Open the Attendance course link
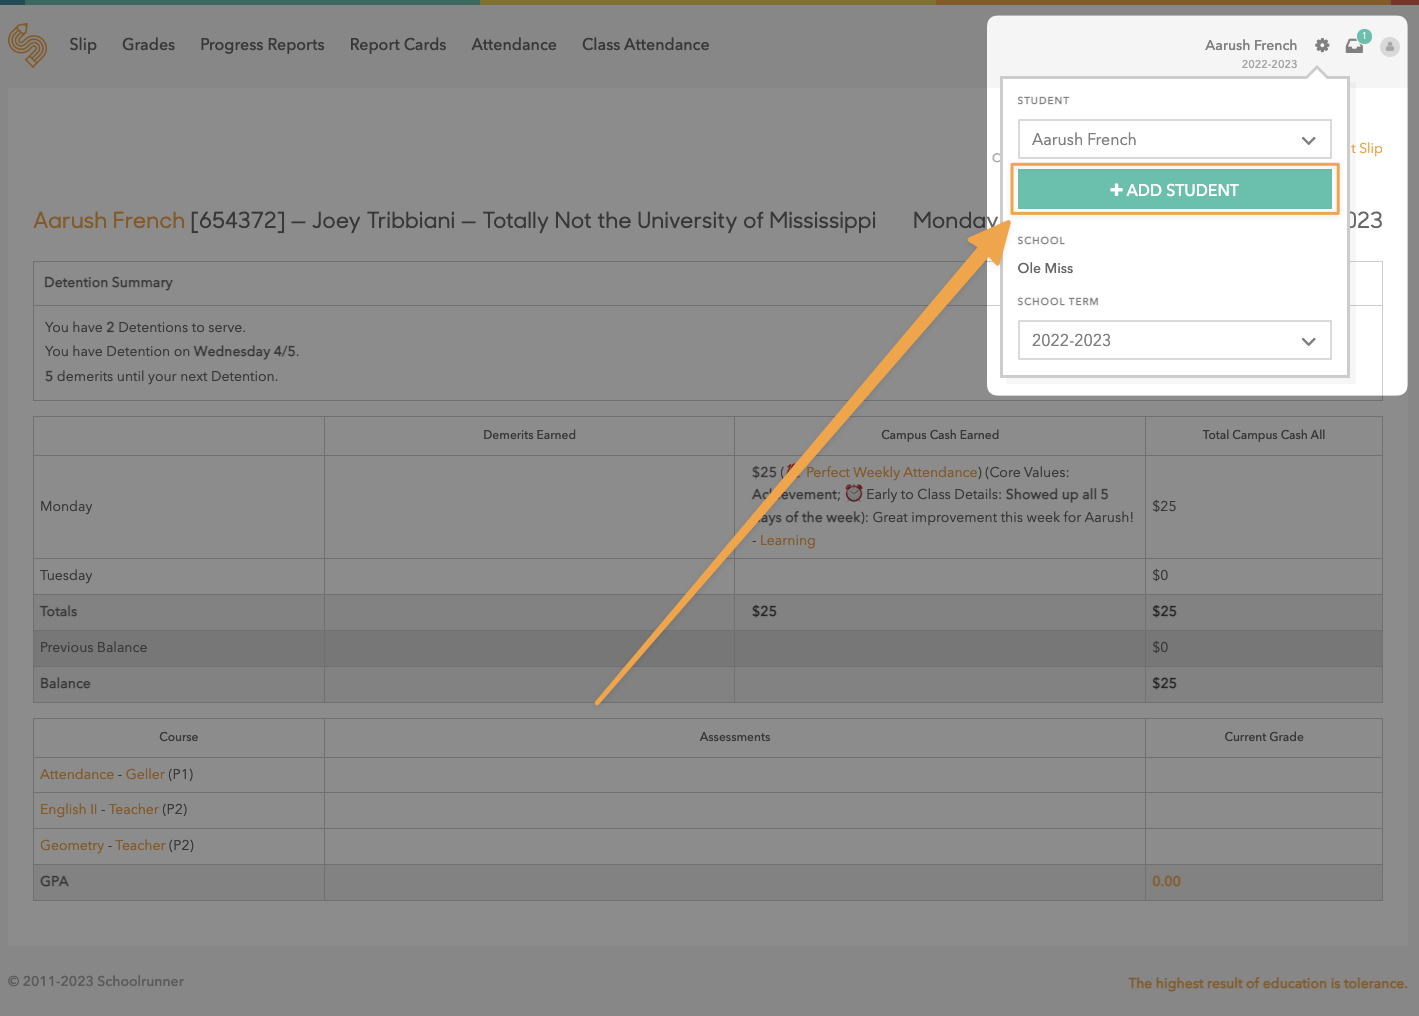Viewport: 1419px width, 1016px height. pyautogui.click(x=77, y=774)
